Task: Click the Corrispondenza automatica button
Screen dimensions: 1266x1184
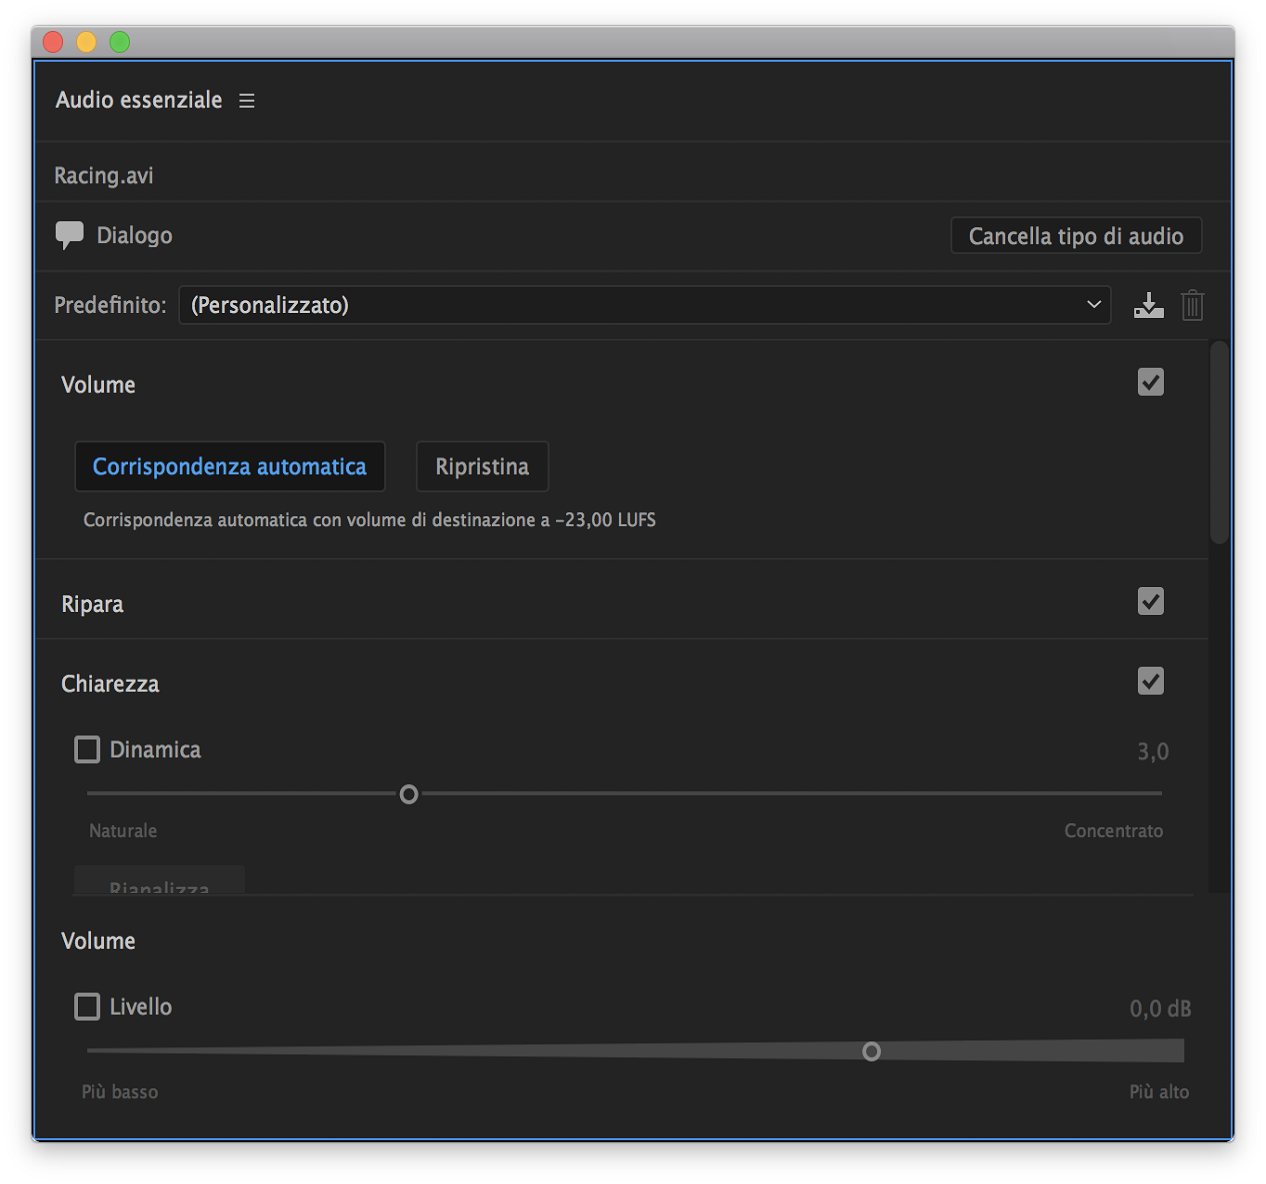Action: [230, 467]
